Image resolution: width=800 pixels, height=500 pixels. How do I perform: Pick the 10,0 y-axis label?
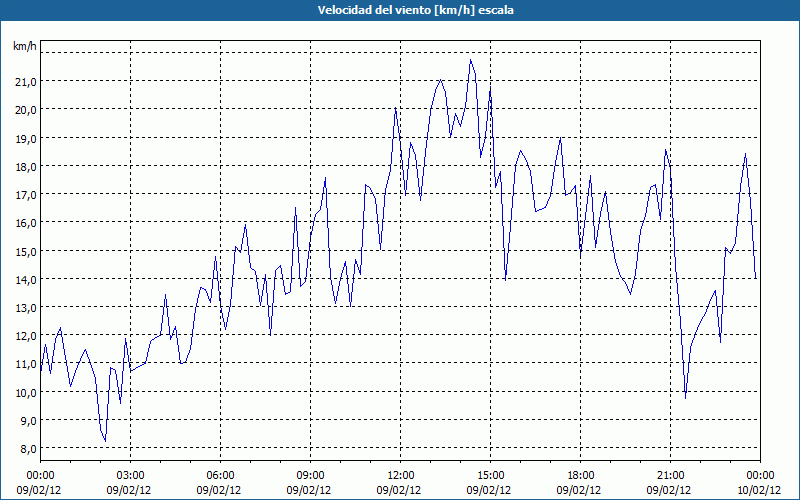[25, 392]
